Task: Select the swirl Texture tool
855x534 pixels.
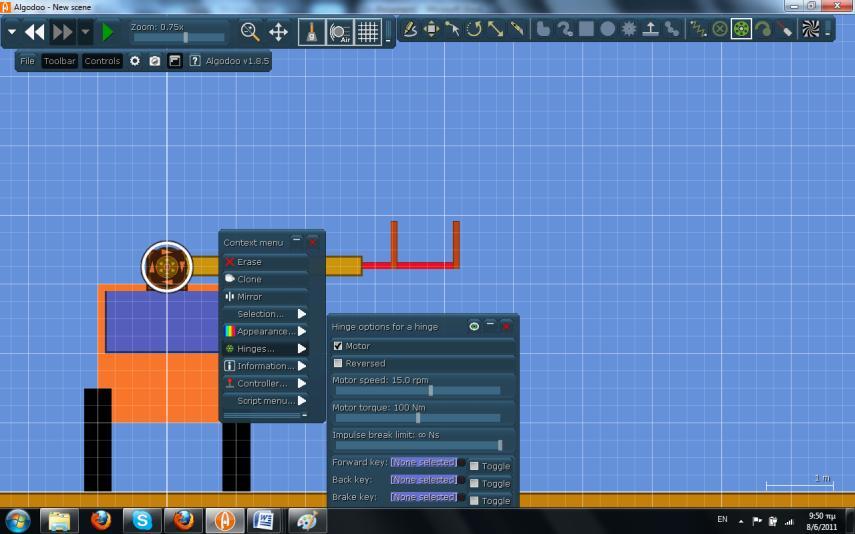Action: click(x=810, y=29)
